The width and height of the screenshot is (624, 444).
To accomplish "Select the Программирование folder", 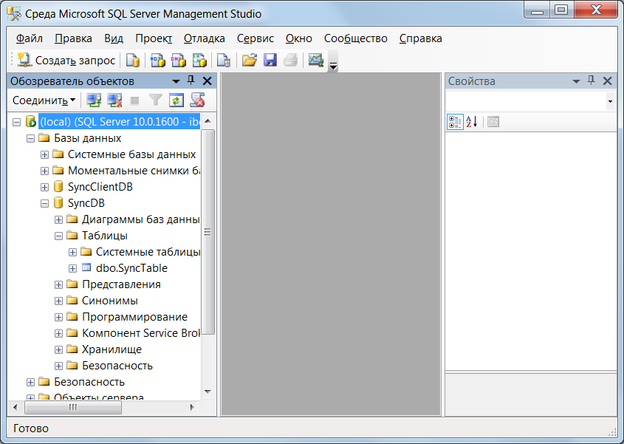I will 135,317.
